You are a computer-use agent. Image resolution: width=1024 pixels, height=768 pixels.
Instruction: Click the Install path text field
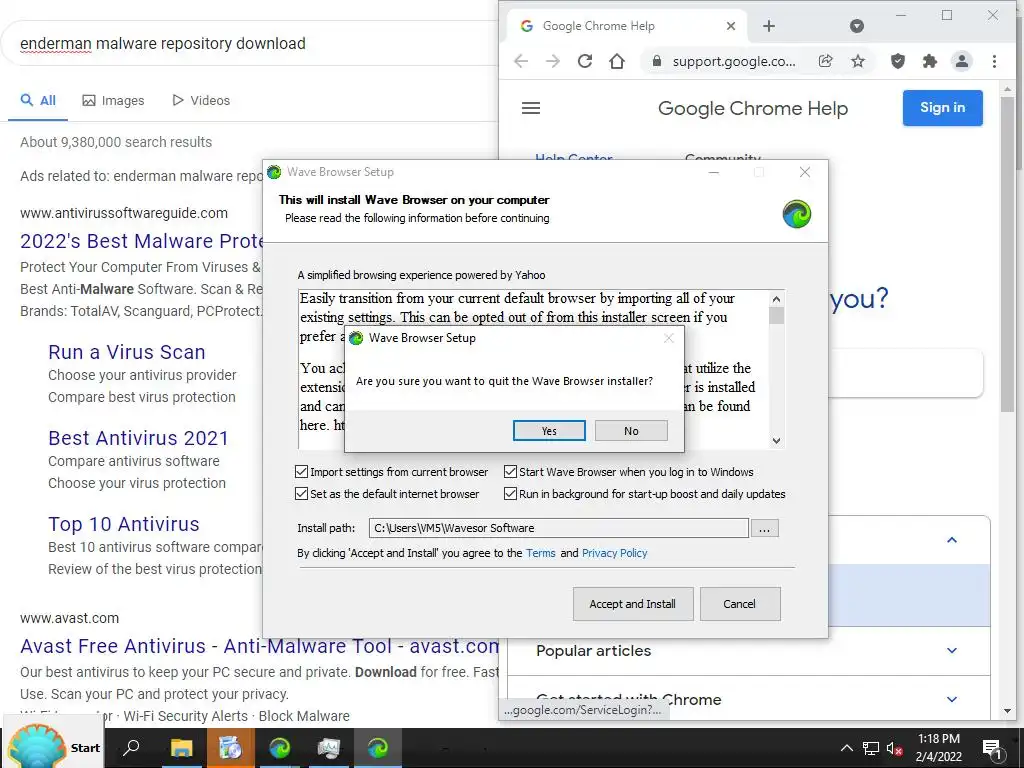click(558, 528)
